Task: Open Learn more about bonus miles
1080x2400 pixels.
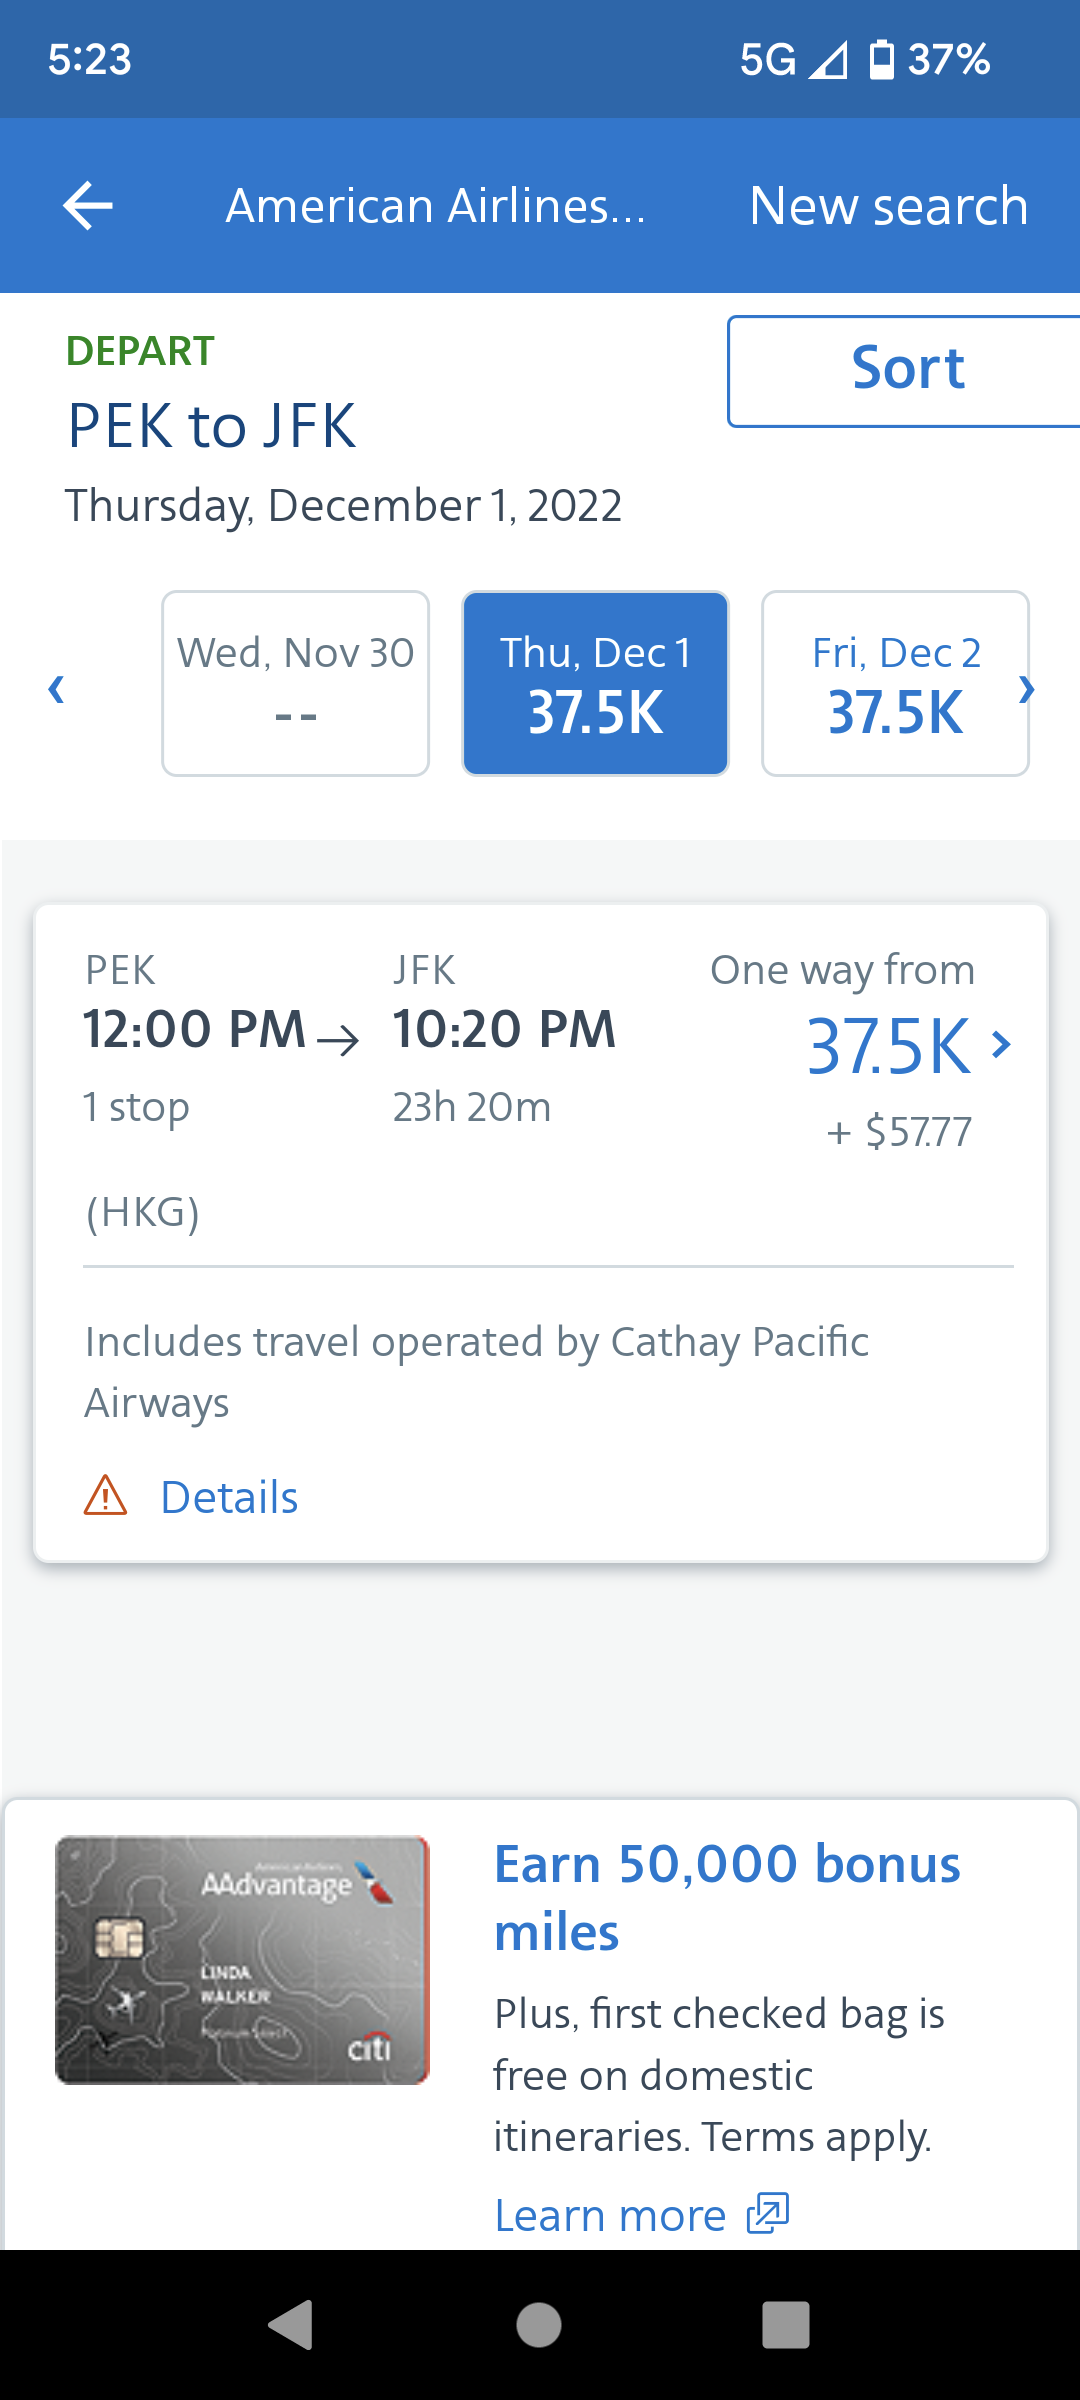Action: click(610, 2215)
